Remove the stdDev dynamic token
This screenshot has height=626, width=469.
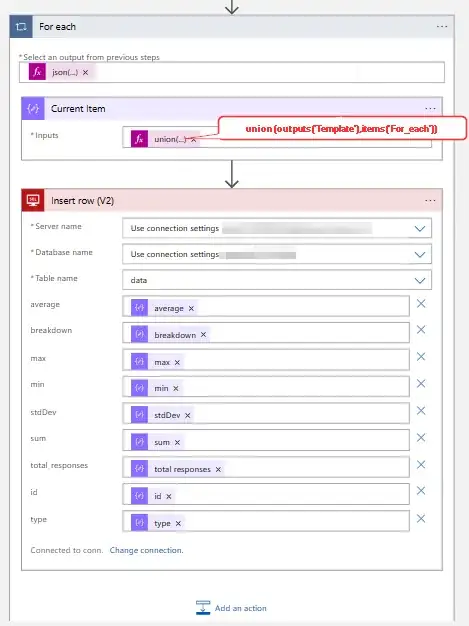point(188,416)
